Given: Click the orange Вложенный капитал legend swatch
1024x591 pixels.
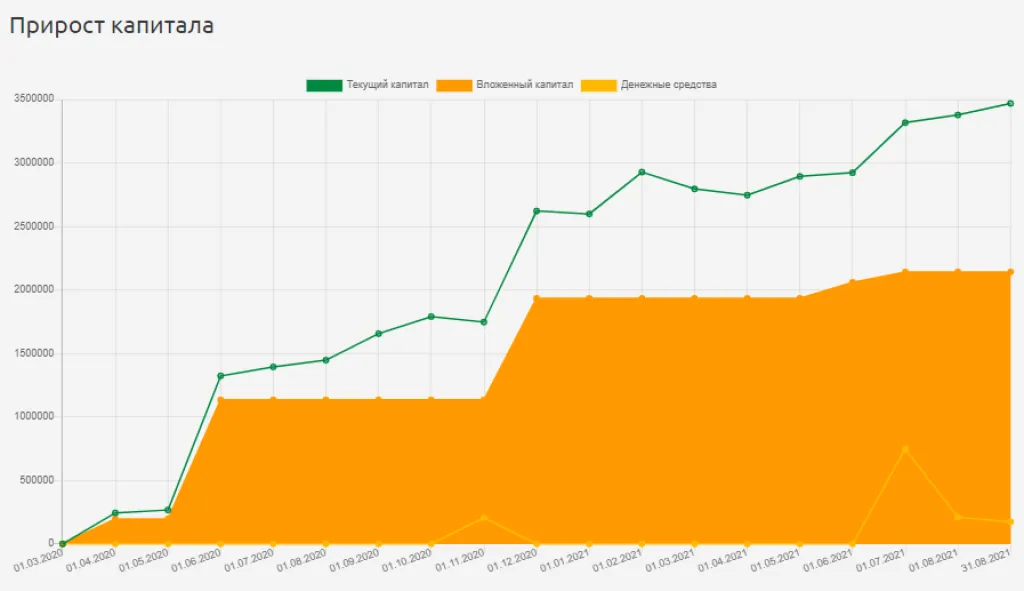Looking at the screenshot, I should [453, 85].
